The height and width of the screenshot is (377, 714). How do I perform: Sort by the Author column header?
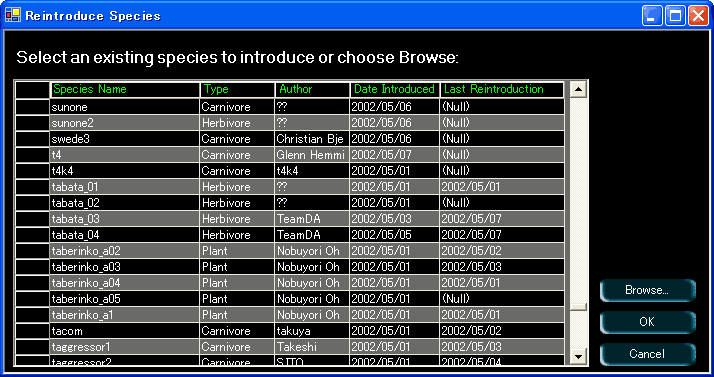coord(312,89)
